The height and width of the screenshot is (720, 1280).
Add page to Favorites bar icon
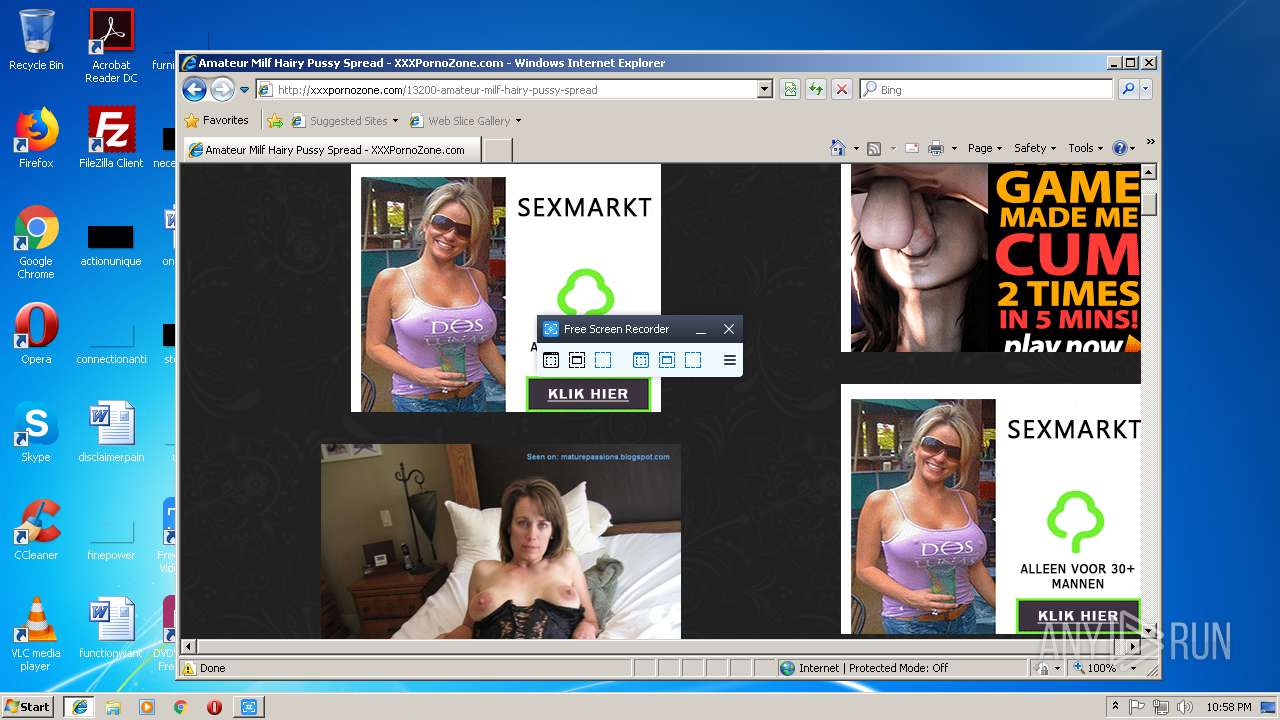[275, 121]
